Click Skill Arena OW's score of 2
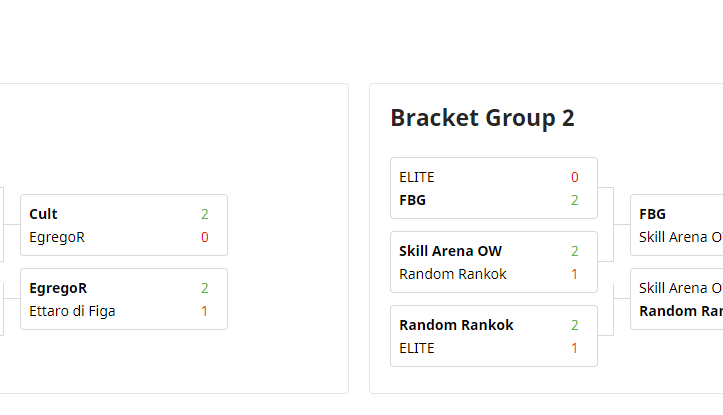723x415 pixels. (x=575, y=251)
